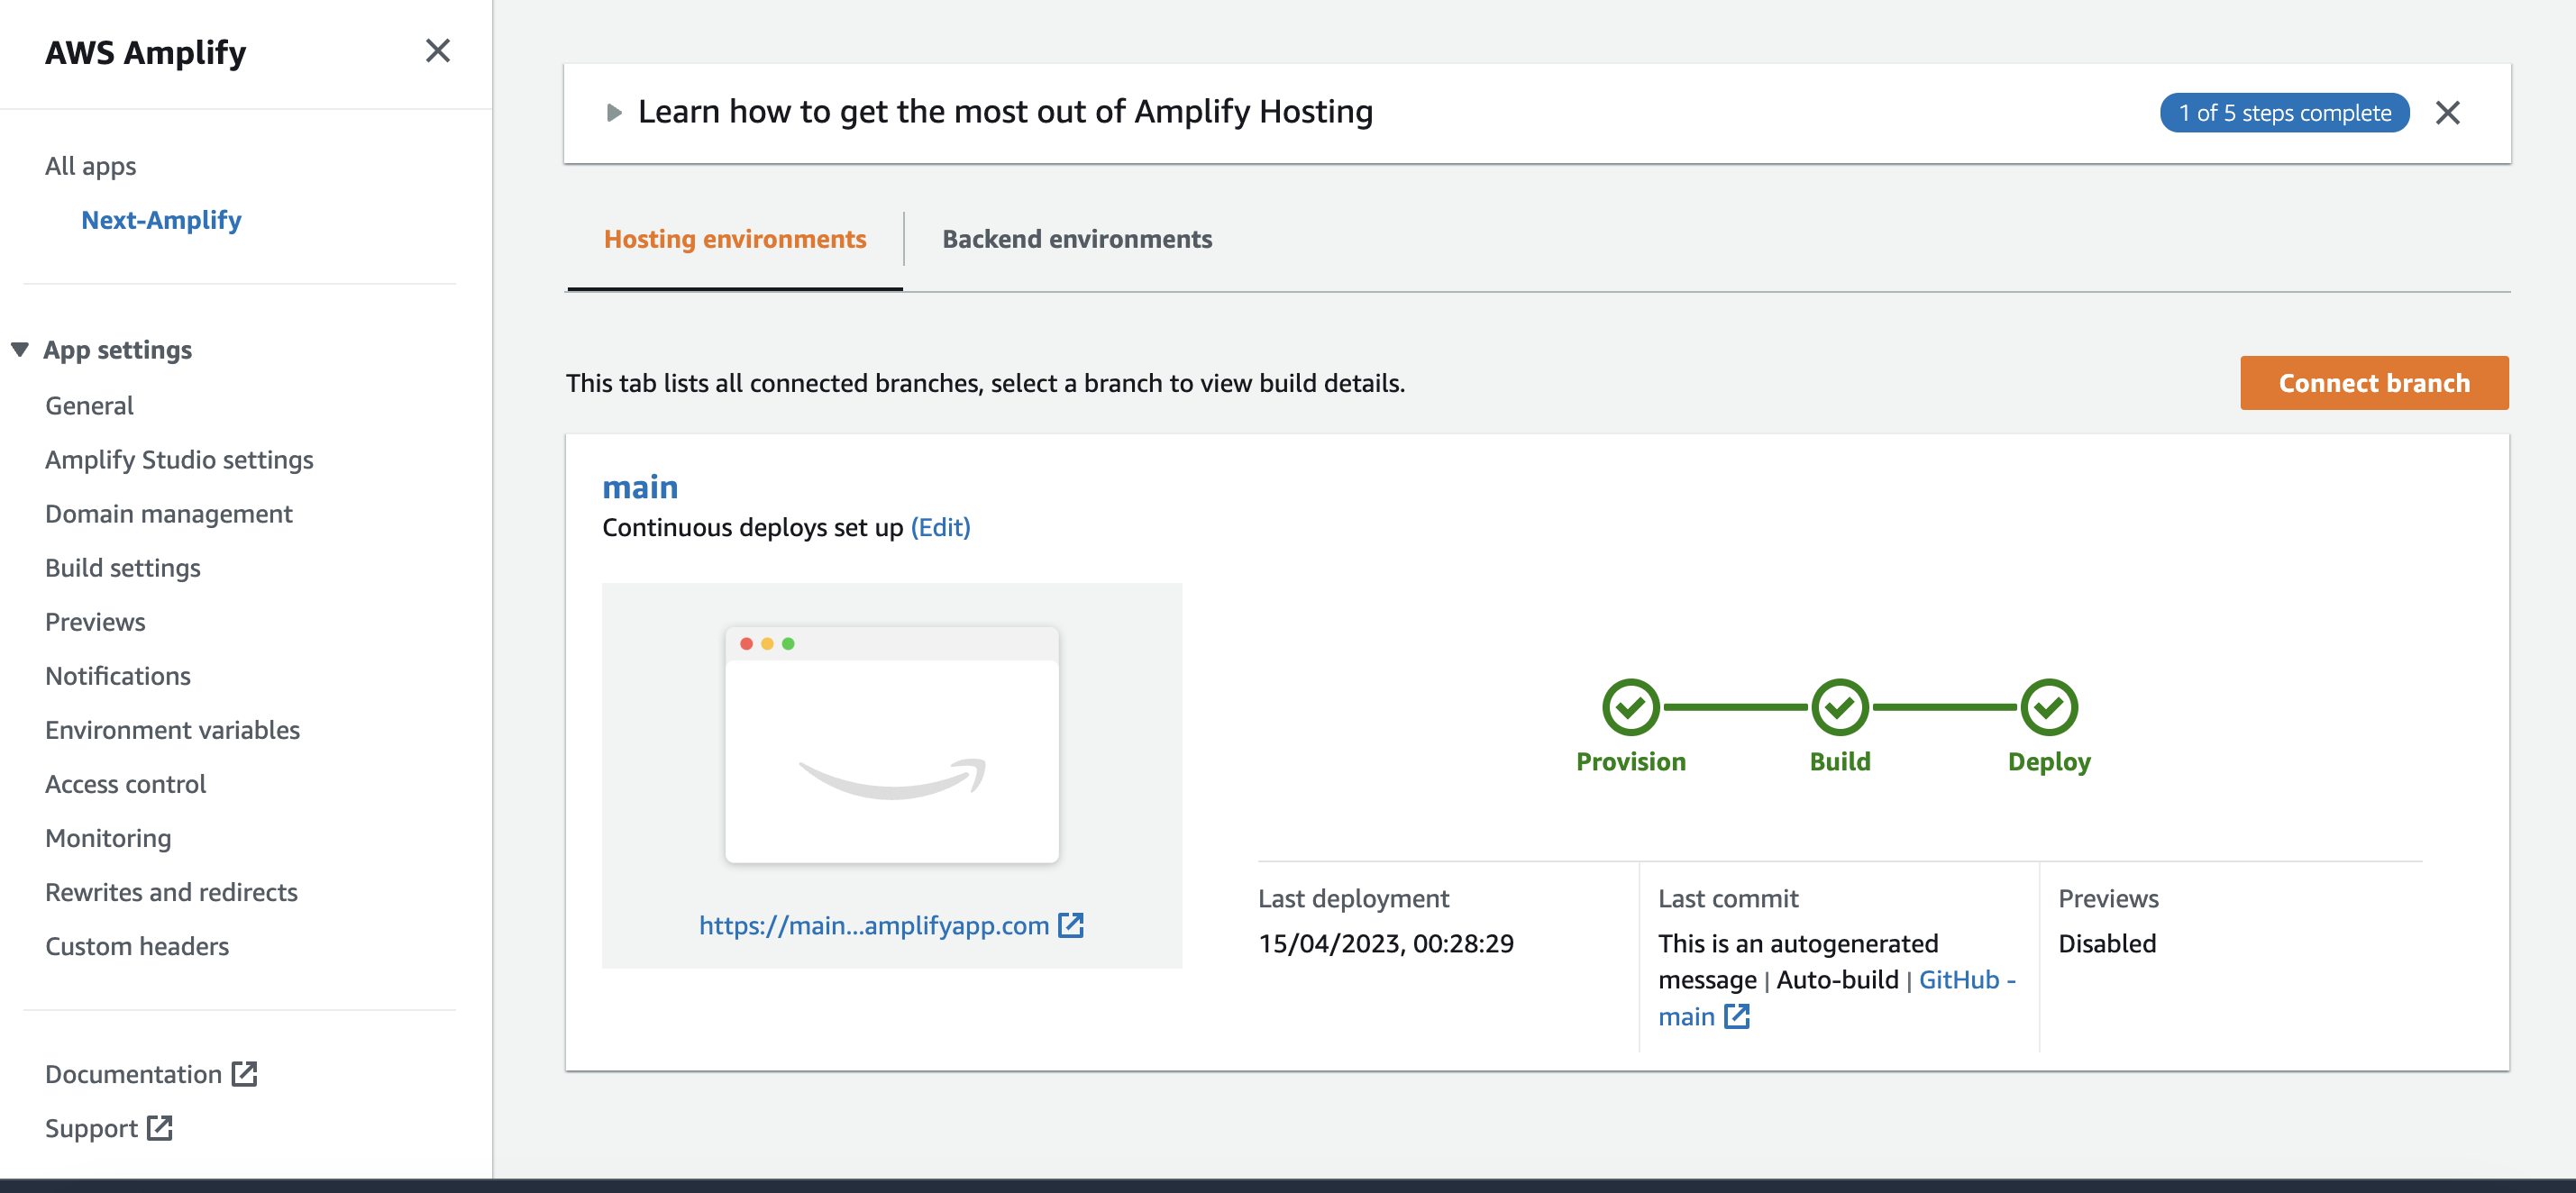Click the Previews Disabled status text

2107,944
